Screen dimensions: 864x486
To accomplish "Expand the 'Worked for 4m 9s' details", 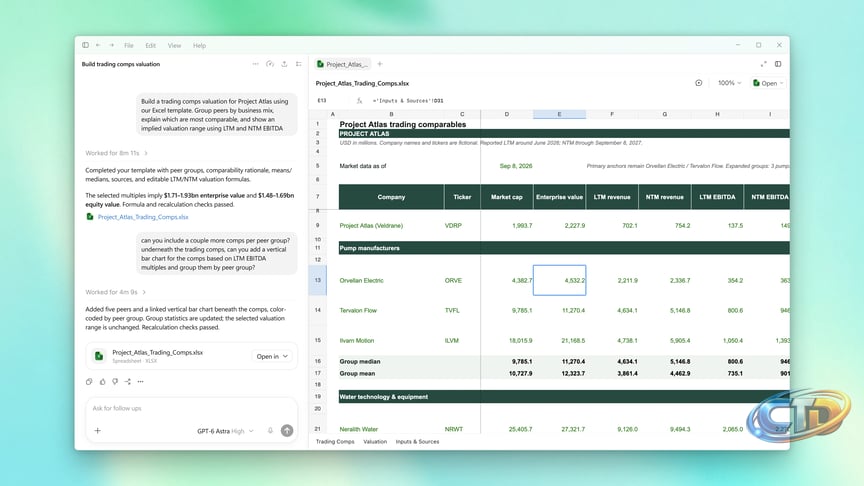I will tap(115, 292).
